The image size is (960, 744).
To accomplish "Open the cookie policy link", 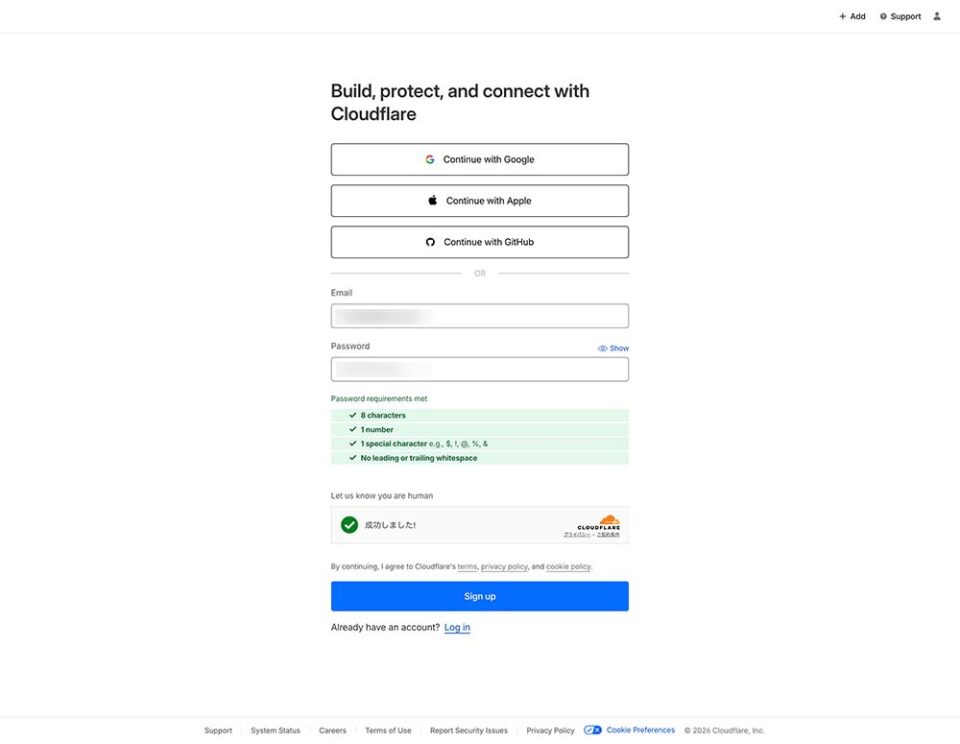I will (568, 566).
